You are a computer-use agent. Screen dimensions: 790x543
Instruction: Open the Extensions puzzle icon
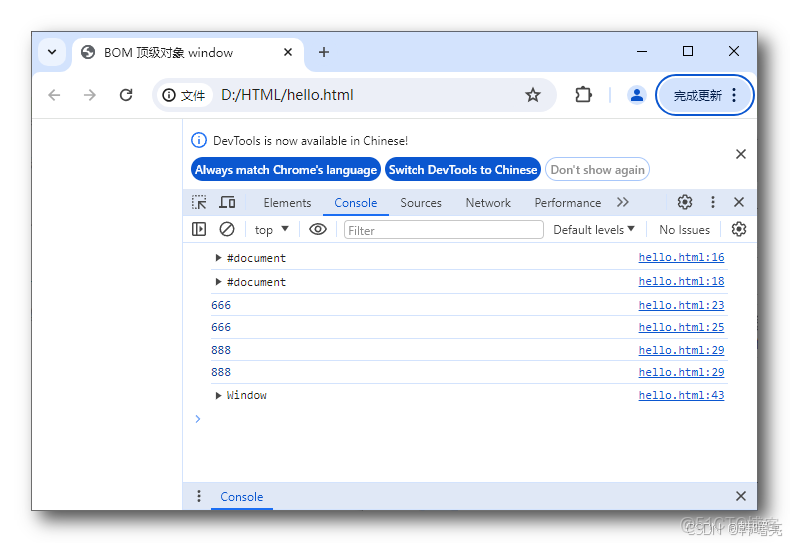pyautogui.click(x=583, y=95)
